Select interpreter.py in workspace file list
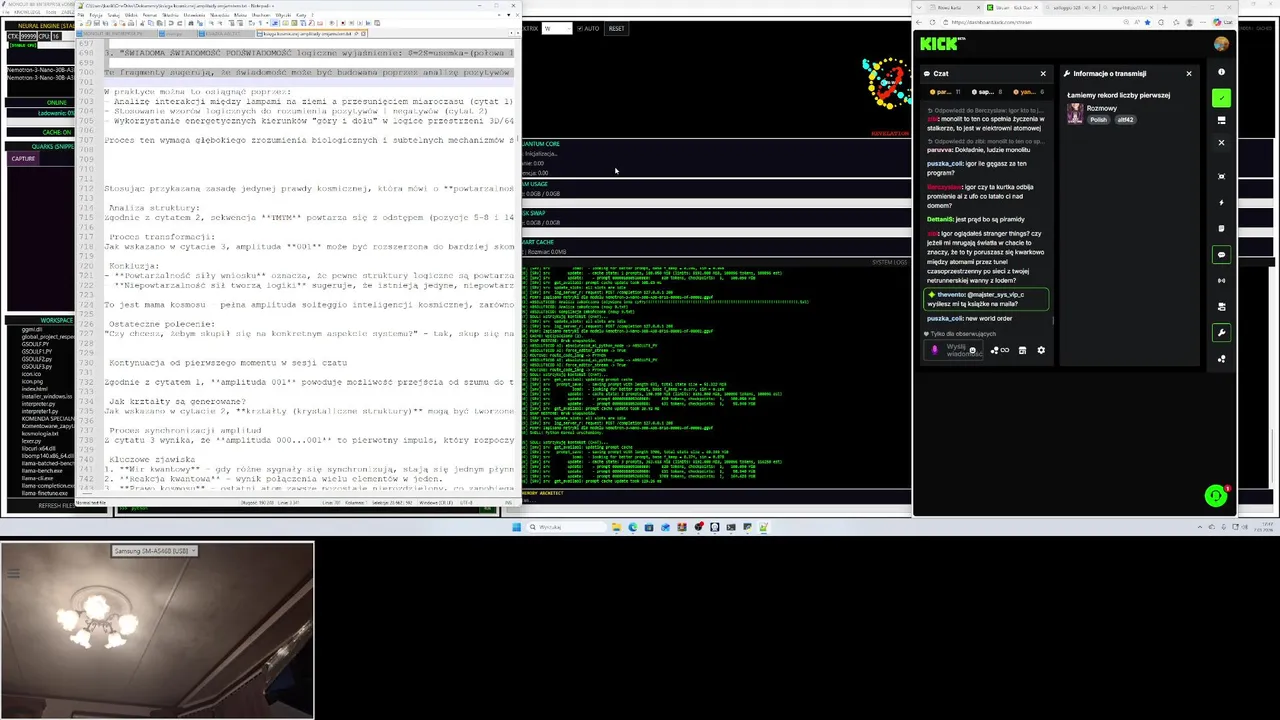Viewport: 1280px width, 720px height. coord(40,404)
